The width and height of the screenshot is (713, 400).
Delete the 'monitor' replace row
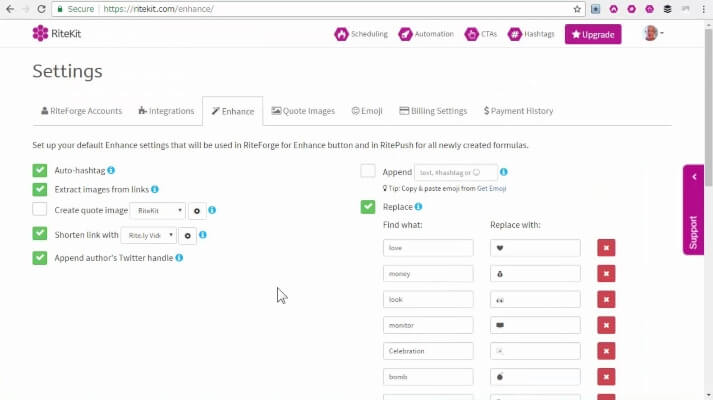click(x=606, y=325)
